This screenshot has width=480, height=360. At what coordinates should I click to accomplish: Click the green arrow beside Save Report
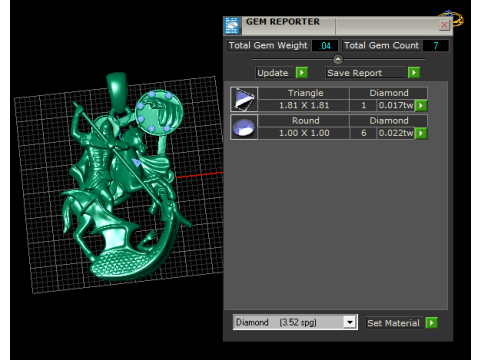(x=414, y=73)
